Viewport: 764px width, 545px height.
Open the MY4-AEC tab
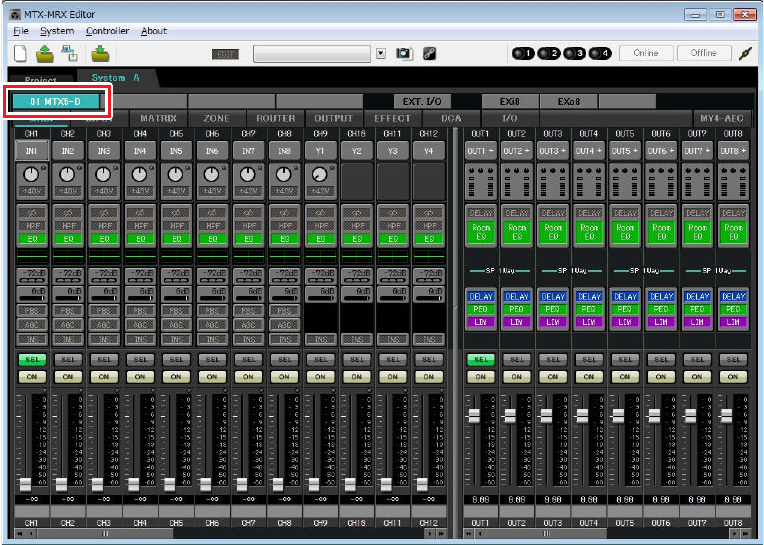722,118
